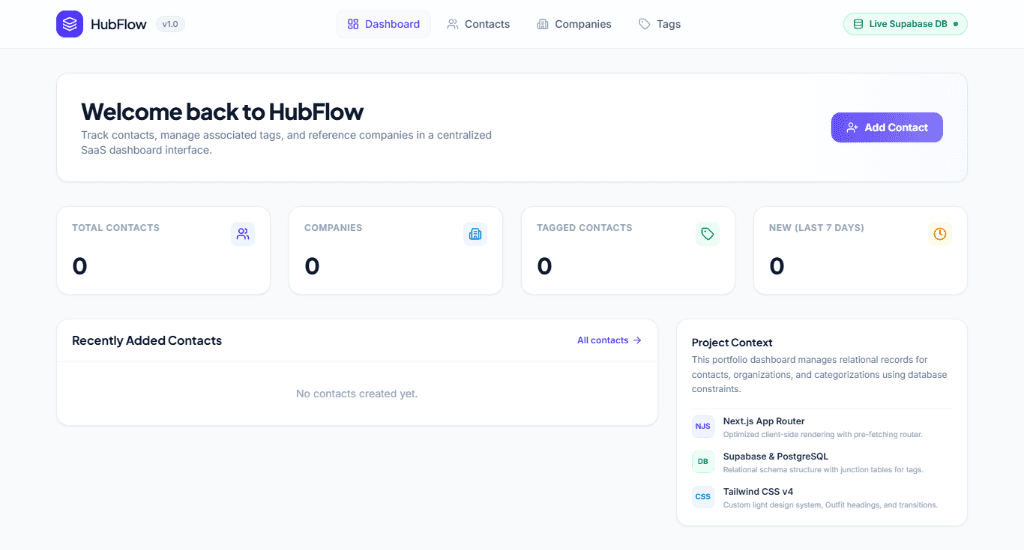Viewport: 1024px width, 550px height.
Task: Click the tag icon in Tagged Contacts card
Action: [707, 234]
